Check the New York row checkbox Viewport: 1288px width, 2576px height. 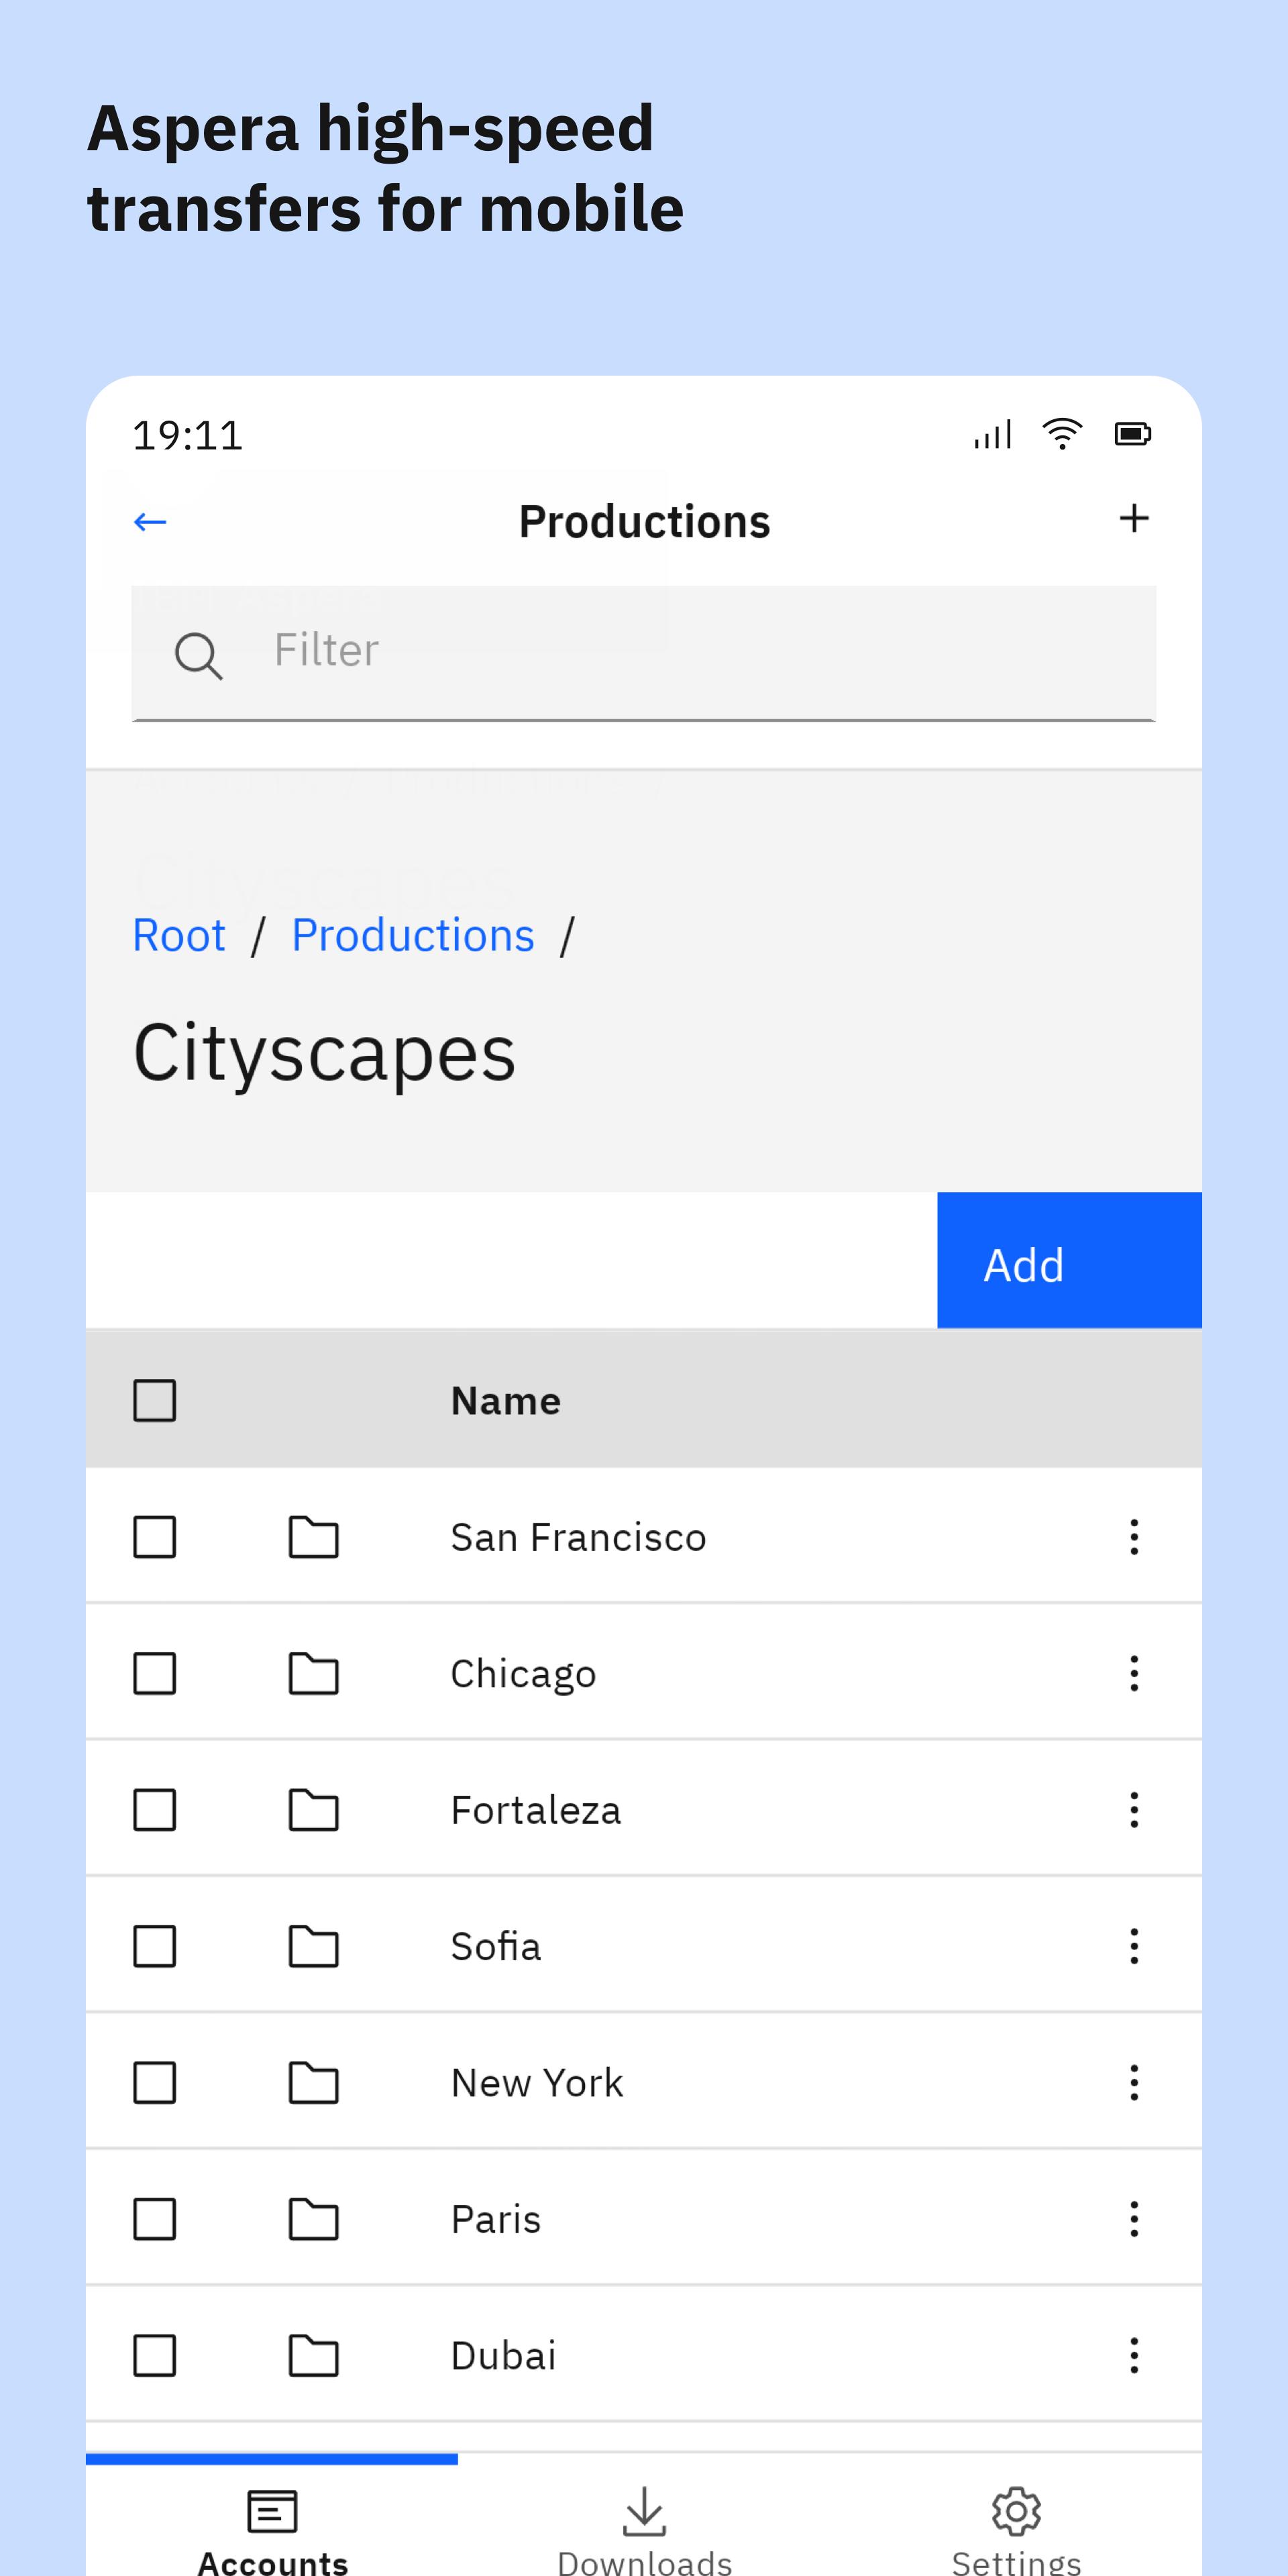[x=155, y=2083]
